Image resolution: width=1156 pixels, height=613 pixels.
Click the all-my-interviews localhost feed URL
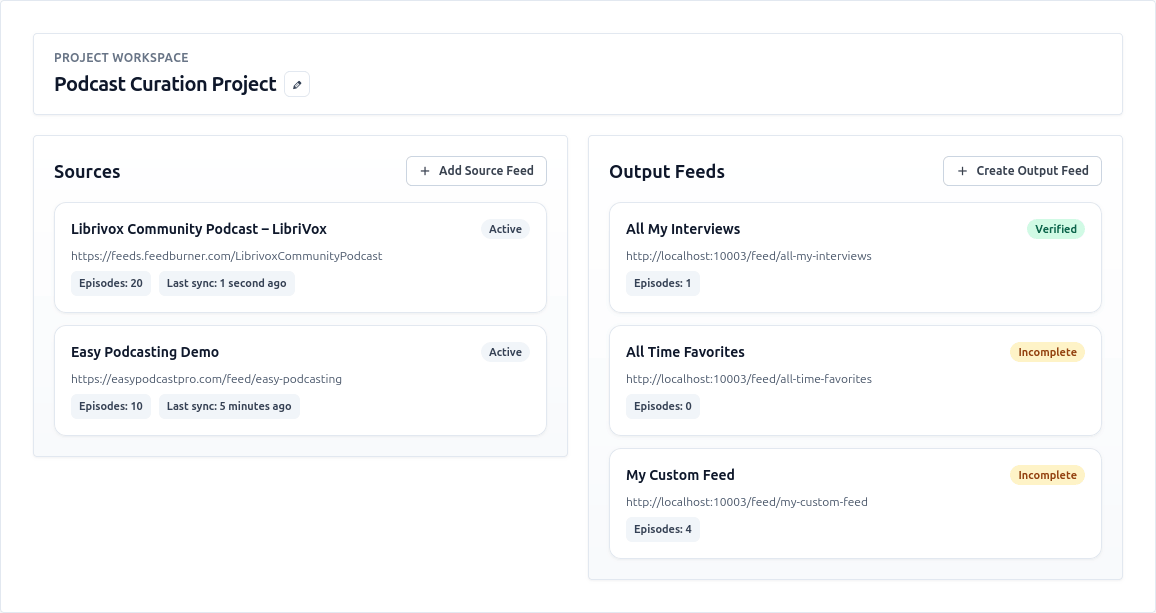(748, 256)
